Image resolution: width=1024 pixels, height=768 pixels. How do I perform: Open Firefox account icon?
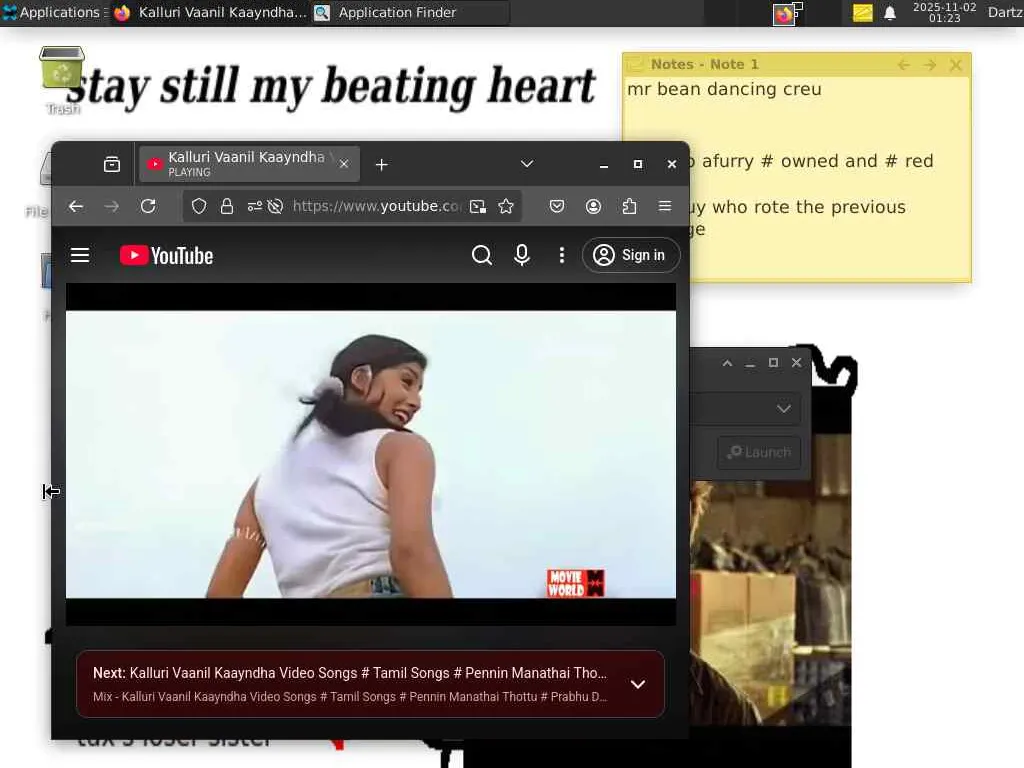tap(593, 206)
